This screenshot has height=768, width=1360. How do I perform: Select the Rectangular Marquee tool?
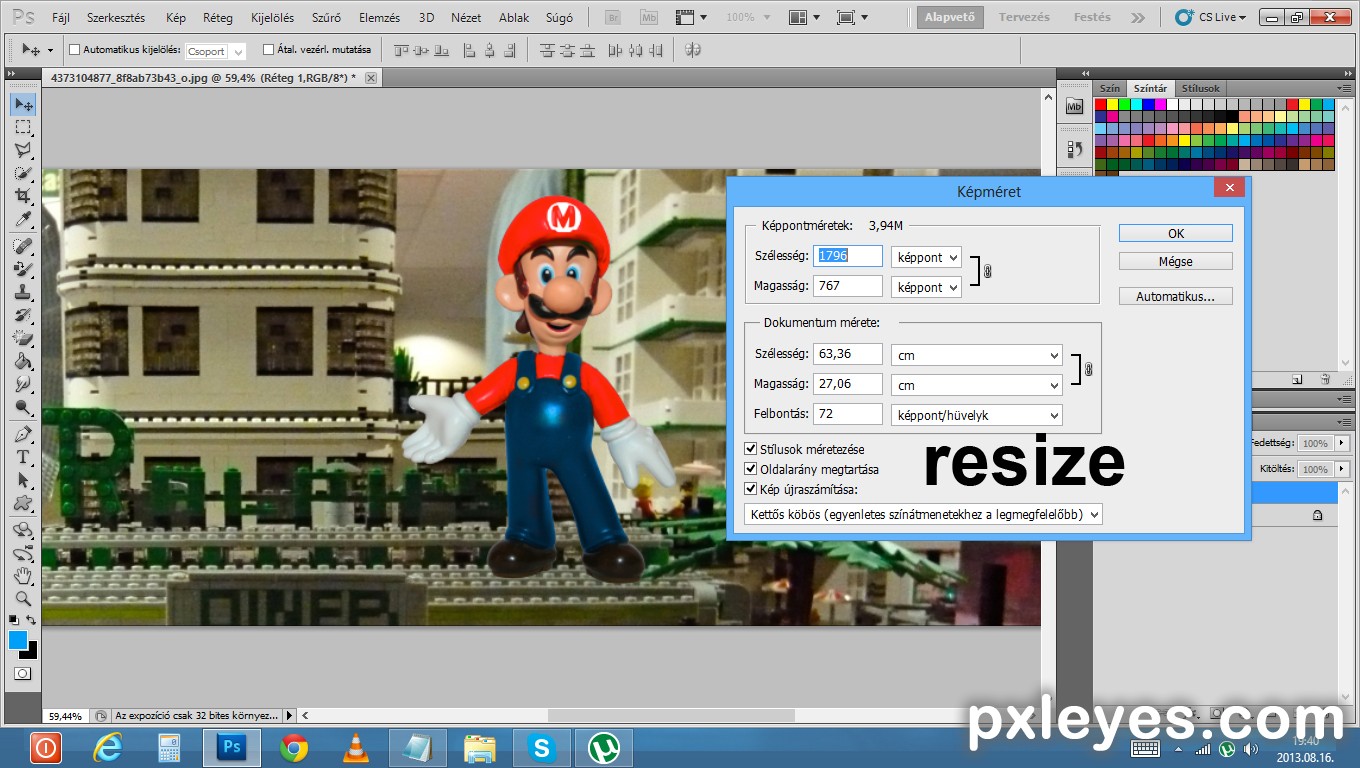pos(23,127)
